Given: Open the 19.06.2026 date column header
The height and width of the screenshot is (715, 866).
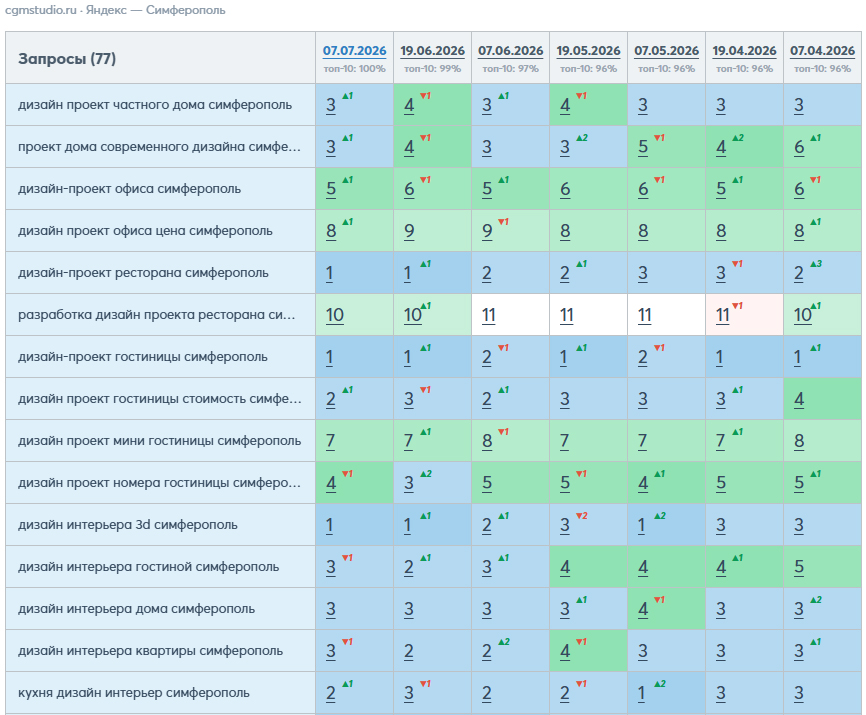Looking at the screenshot, I should tap(432, 51).
